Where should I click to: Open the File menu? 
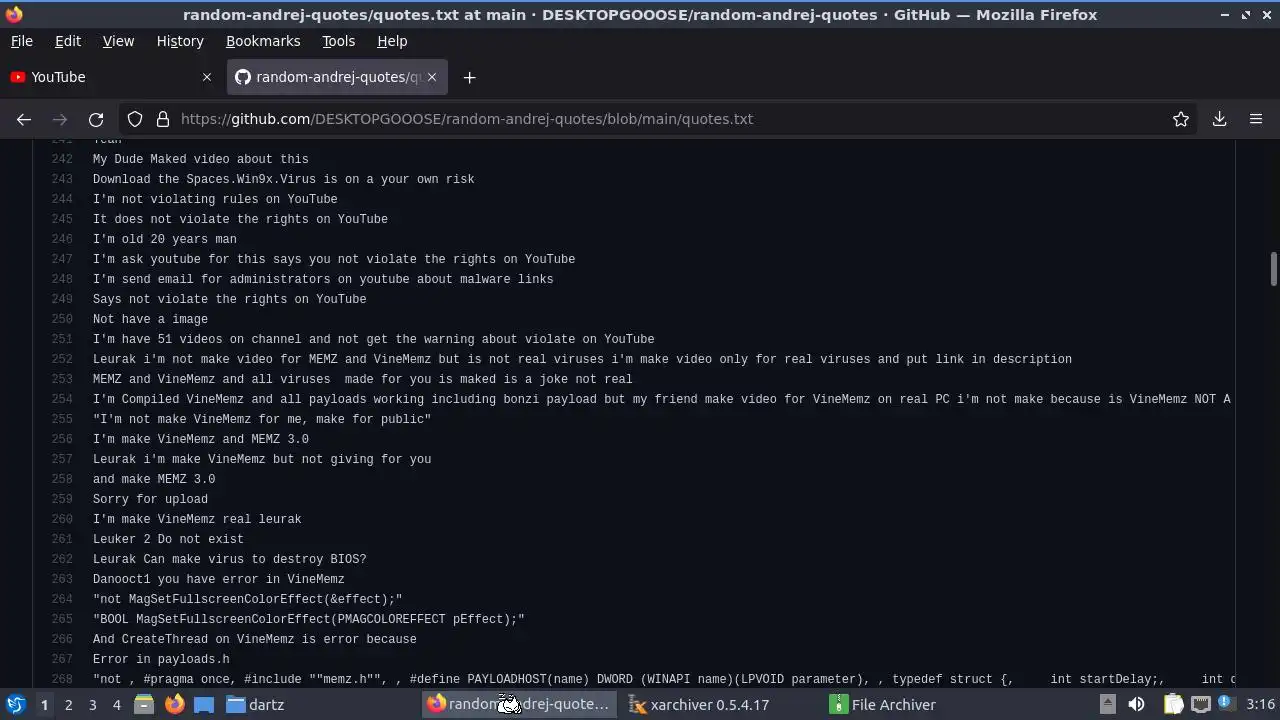[21, 41]
